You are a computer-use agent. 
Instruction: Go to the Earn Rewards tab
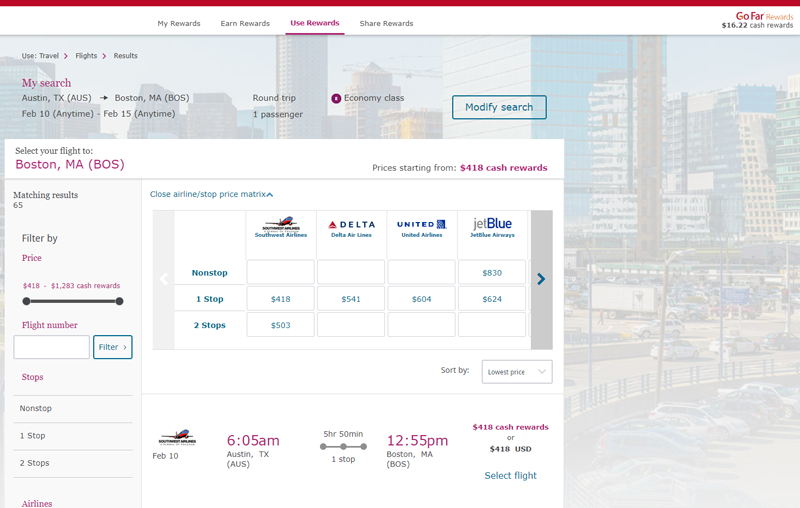pos(244,23)
